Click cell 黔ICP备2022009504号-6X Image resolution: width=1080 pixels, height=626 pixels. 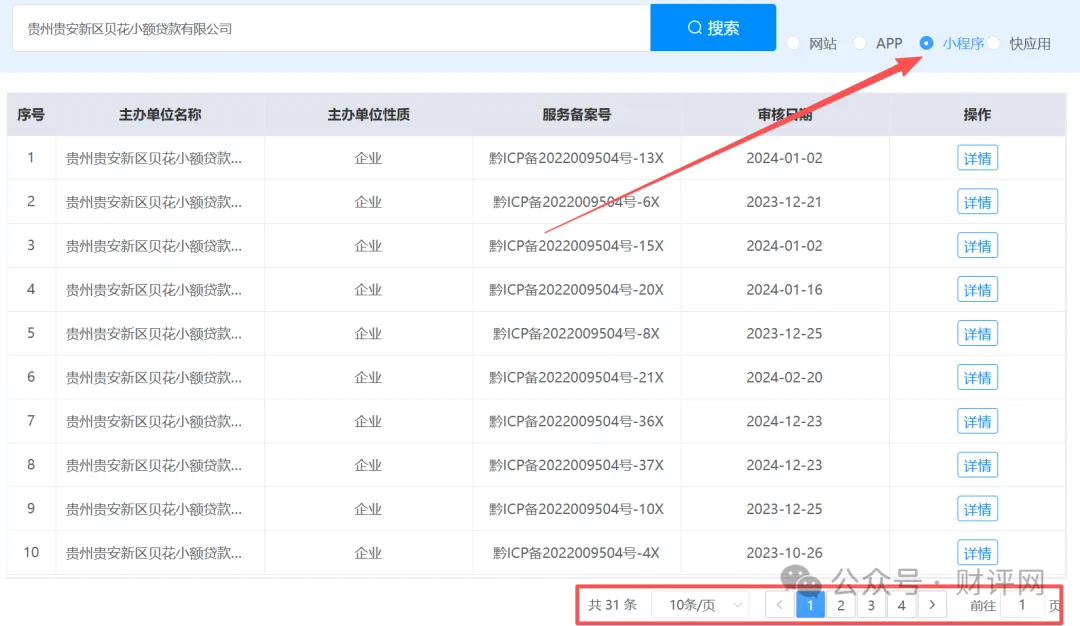(577, 202)
